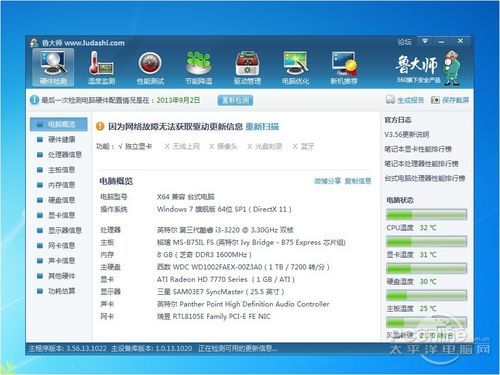
Task: Click the graphics value ATI Radeon HD 7770
Action: coord(226,279)
